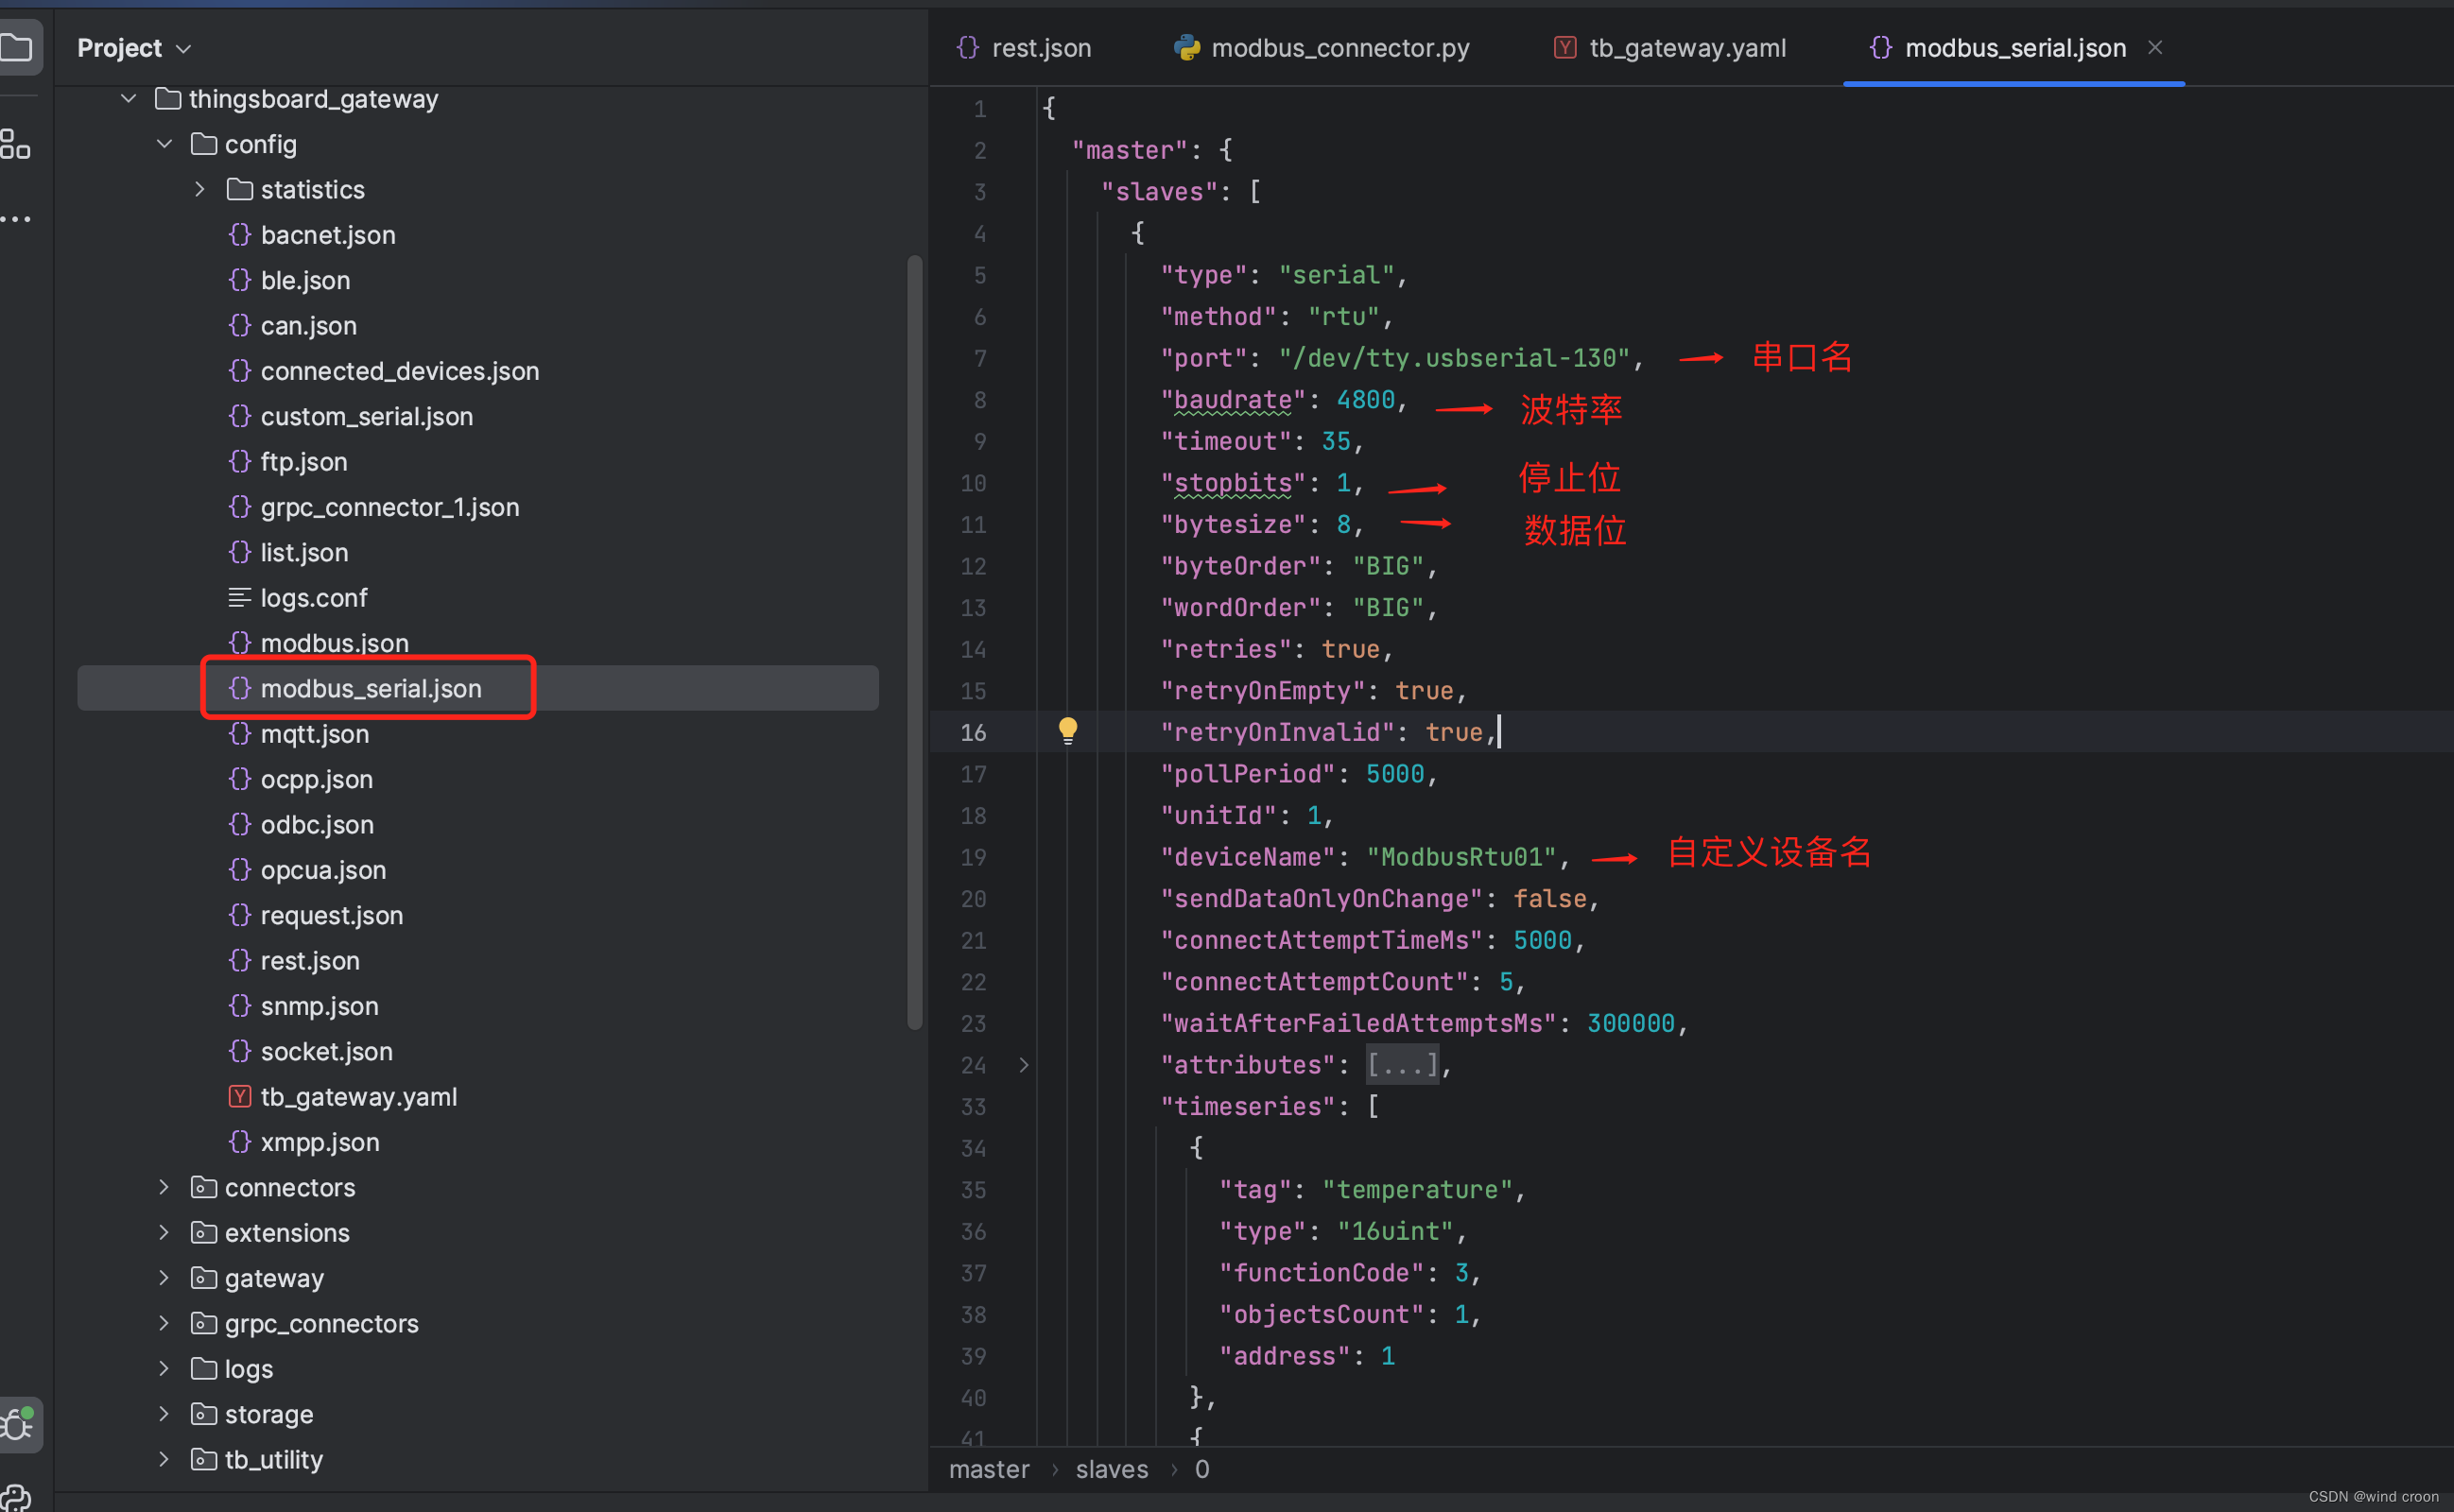Image resolution: width=2454 pixels, height=1512 pixels.
Task: Expand the connectors folder
Action: [x=164, y=1187]
